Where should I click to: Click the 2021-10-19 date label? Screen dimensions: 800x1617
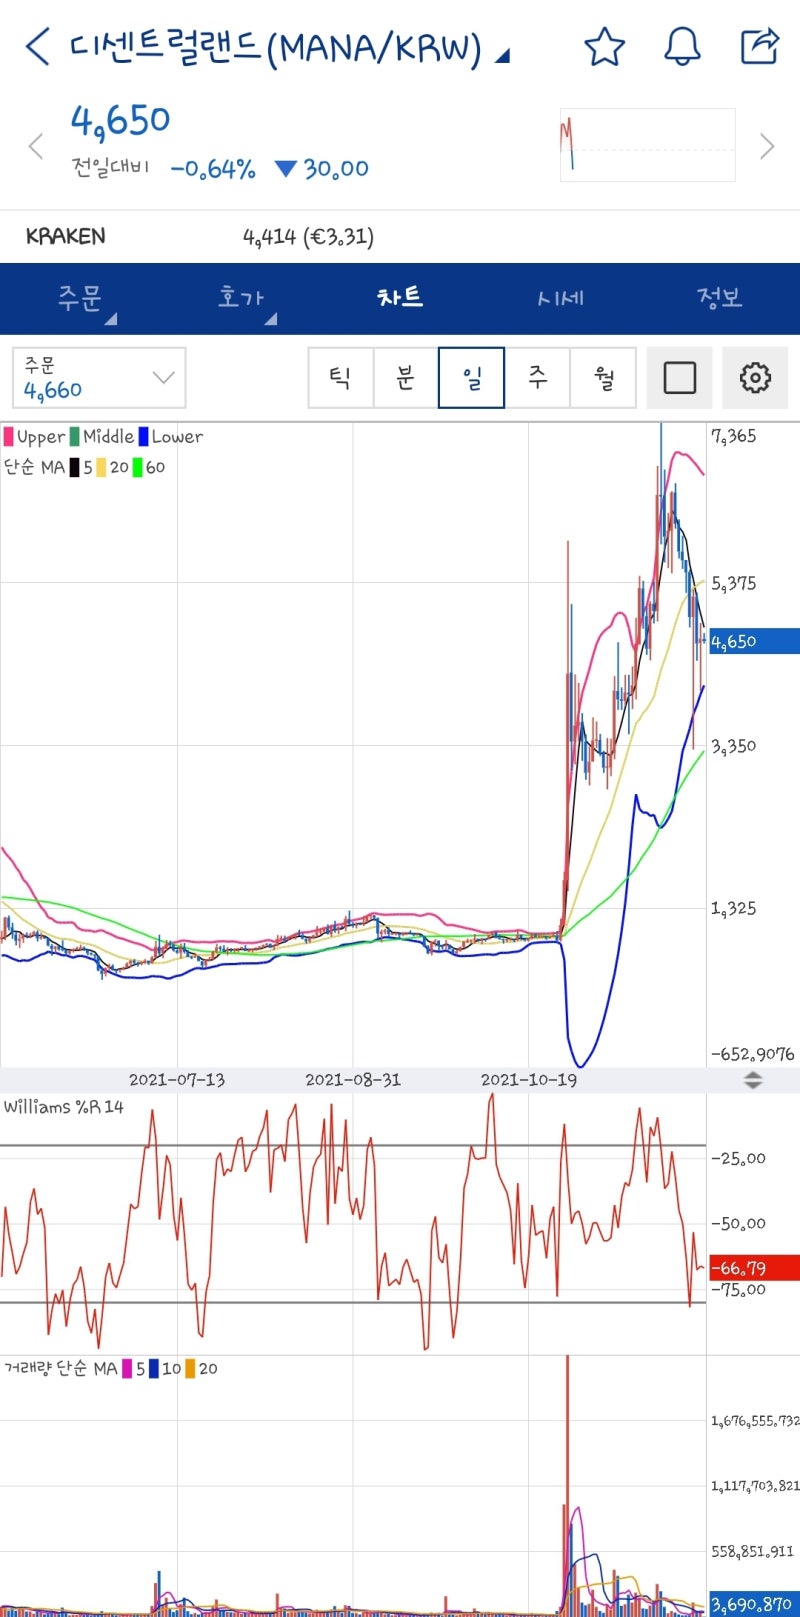(529, 1080)
